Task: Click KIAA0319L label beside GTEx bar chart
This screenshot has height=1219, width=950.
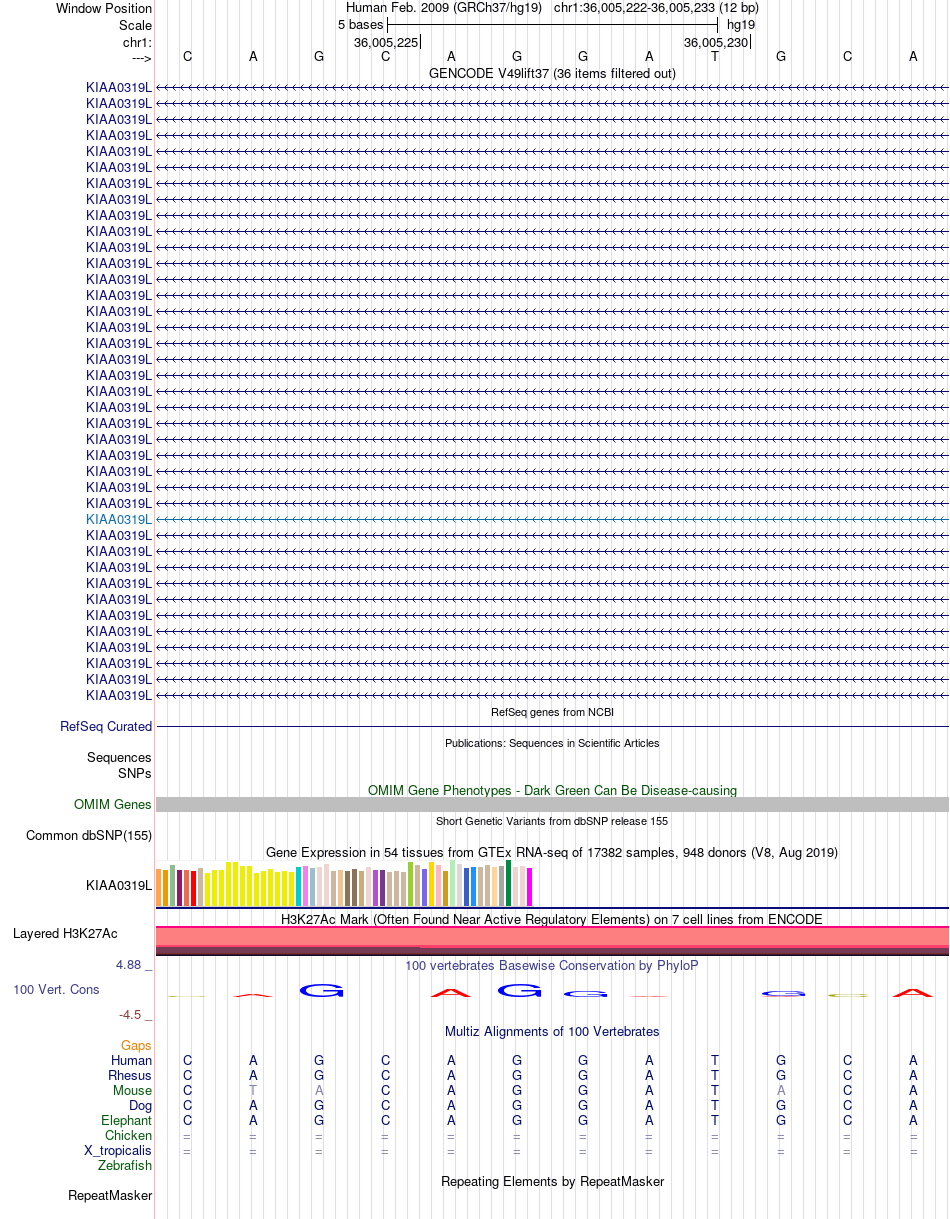Action: [119, 885]
